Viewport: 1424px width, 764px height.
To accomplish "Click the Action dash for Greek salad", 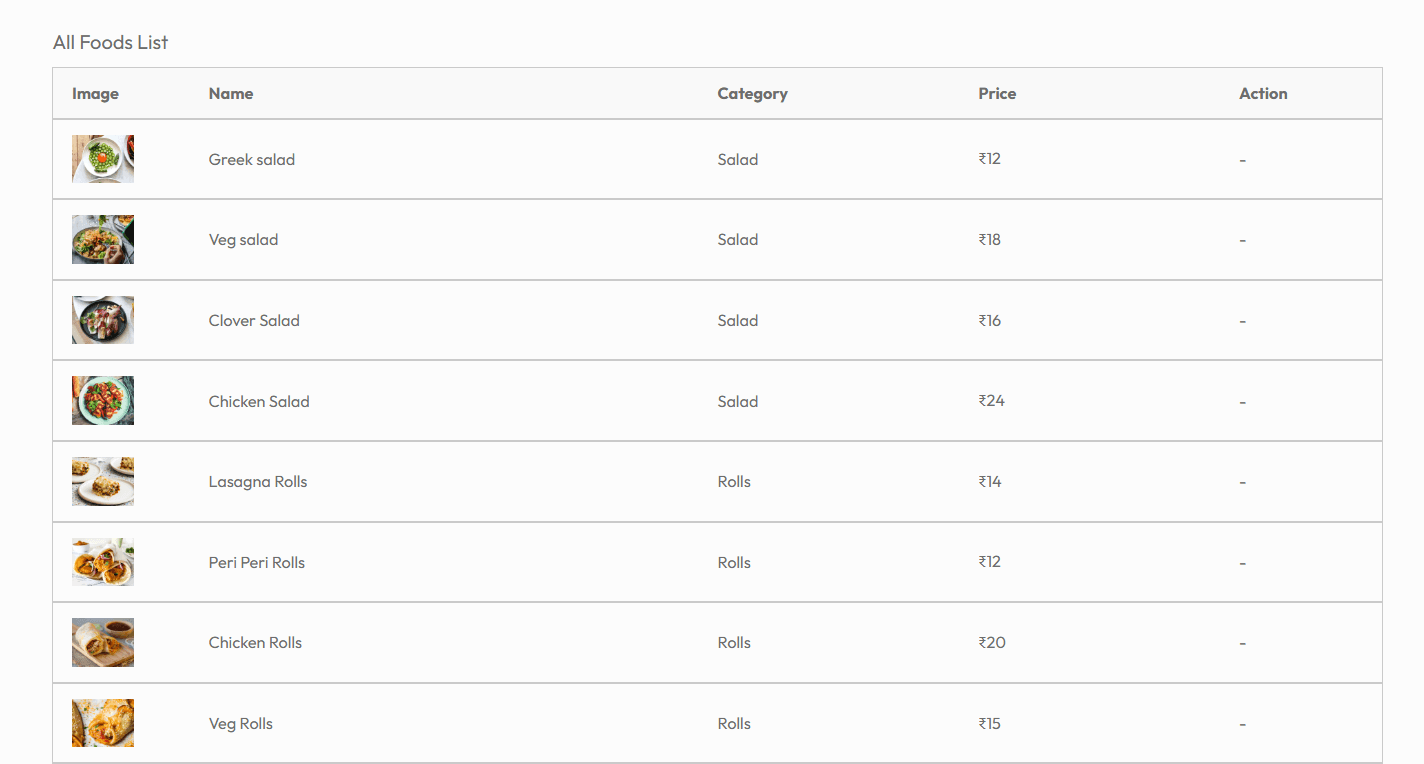I will 1242,160.
